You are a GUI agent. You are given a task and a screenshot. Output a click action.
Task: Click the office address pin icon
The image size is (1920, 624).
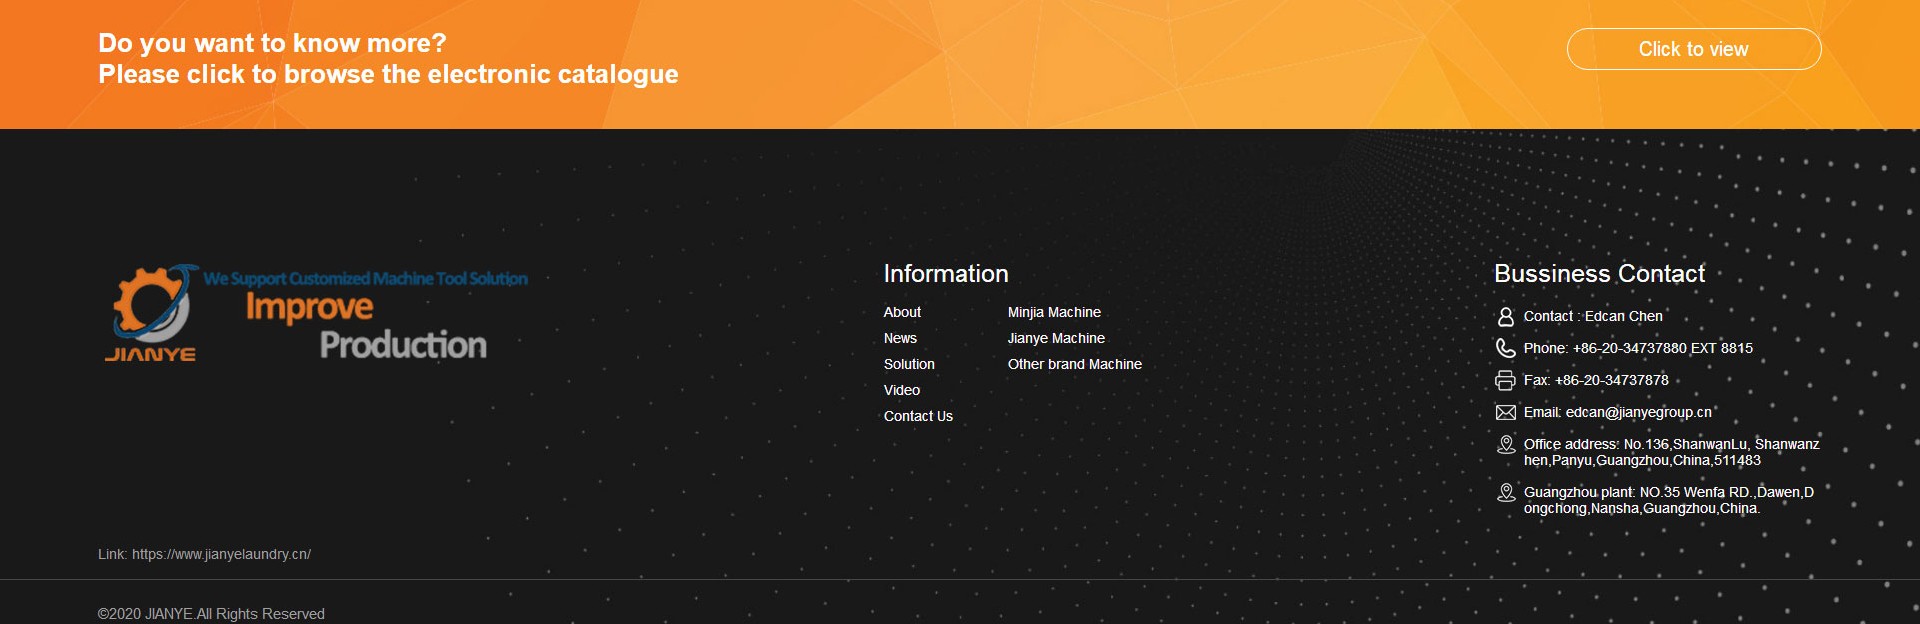(1505, 445)
